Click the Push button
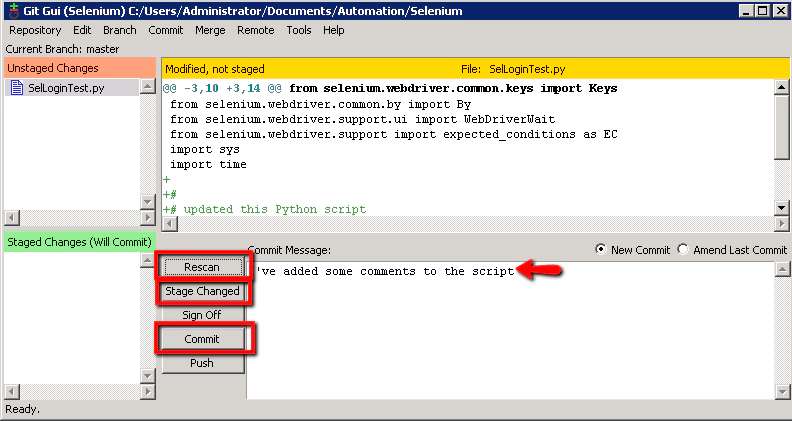This screenshot has width=792, height=421. click(x=202, y=363)
